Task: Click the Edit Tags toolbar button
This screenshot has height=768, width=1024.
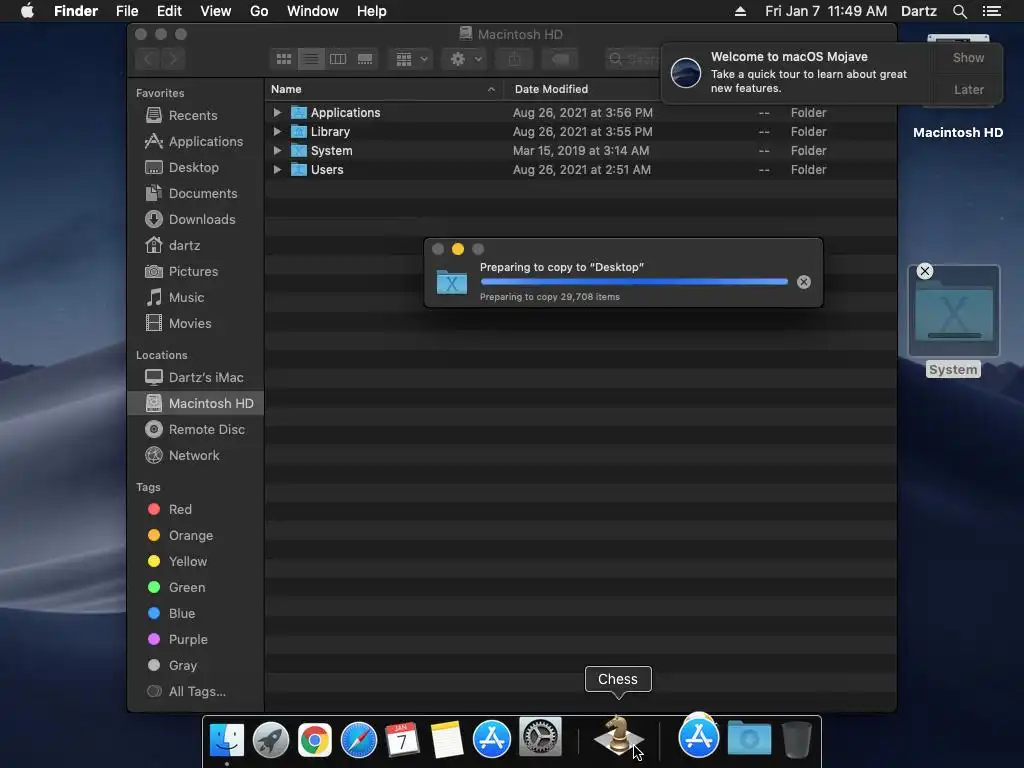Action: tap(560, 59)
